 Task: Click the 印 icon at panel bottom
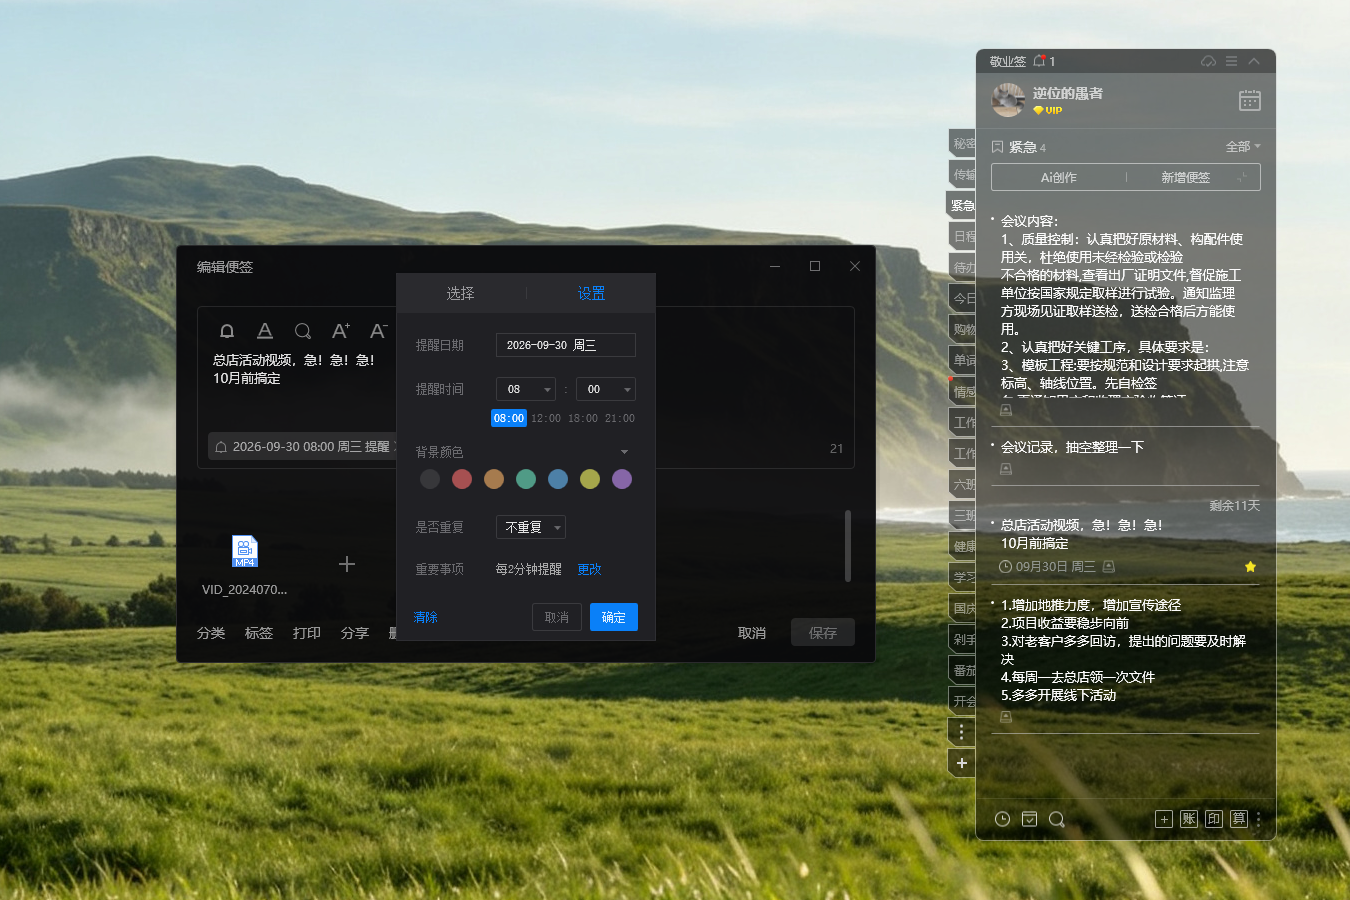[x=1214, y=819]
